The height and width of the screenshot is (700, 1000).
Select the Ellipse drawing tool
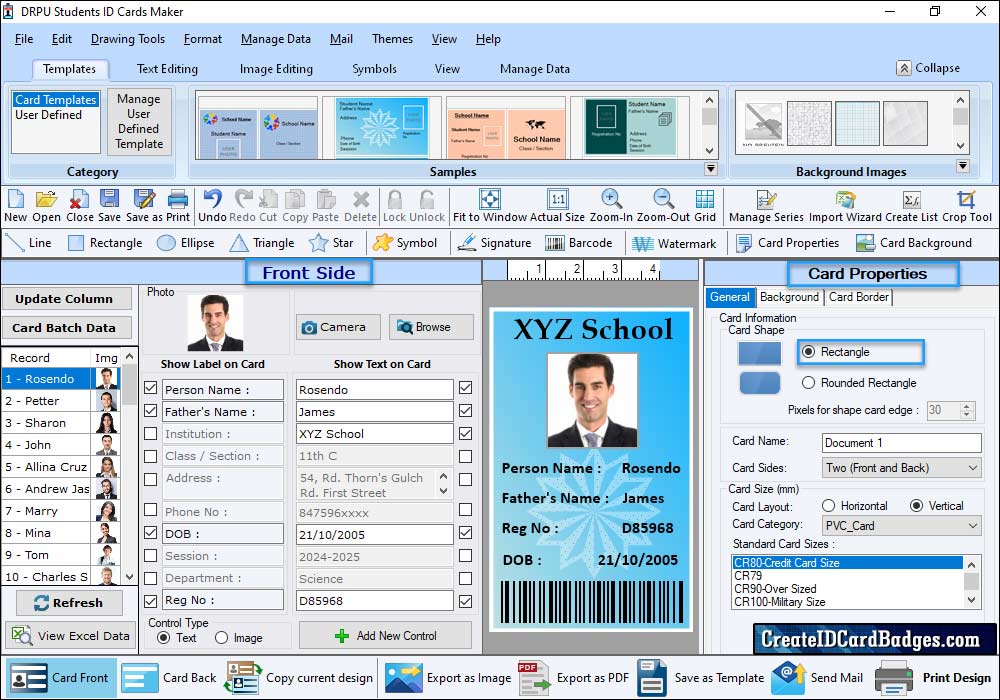coord(186,243)
